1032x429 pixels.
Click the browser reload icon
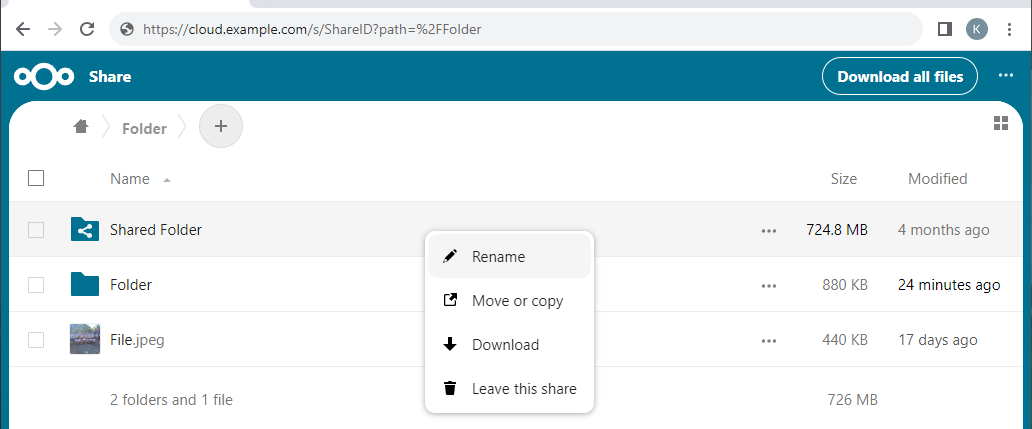[x=87, y=29]
